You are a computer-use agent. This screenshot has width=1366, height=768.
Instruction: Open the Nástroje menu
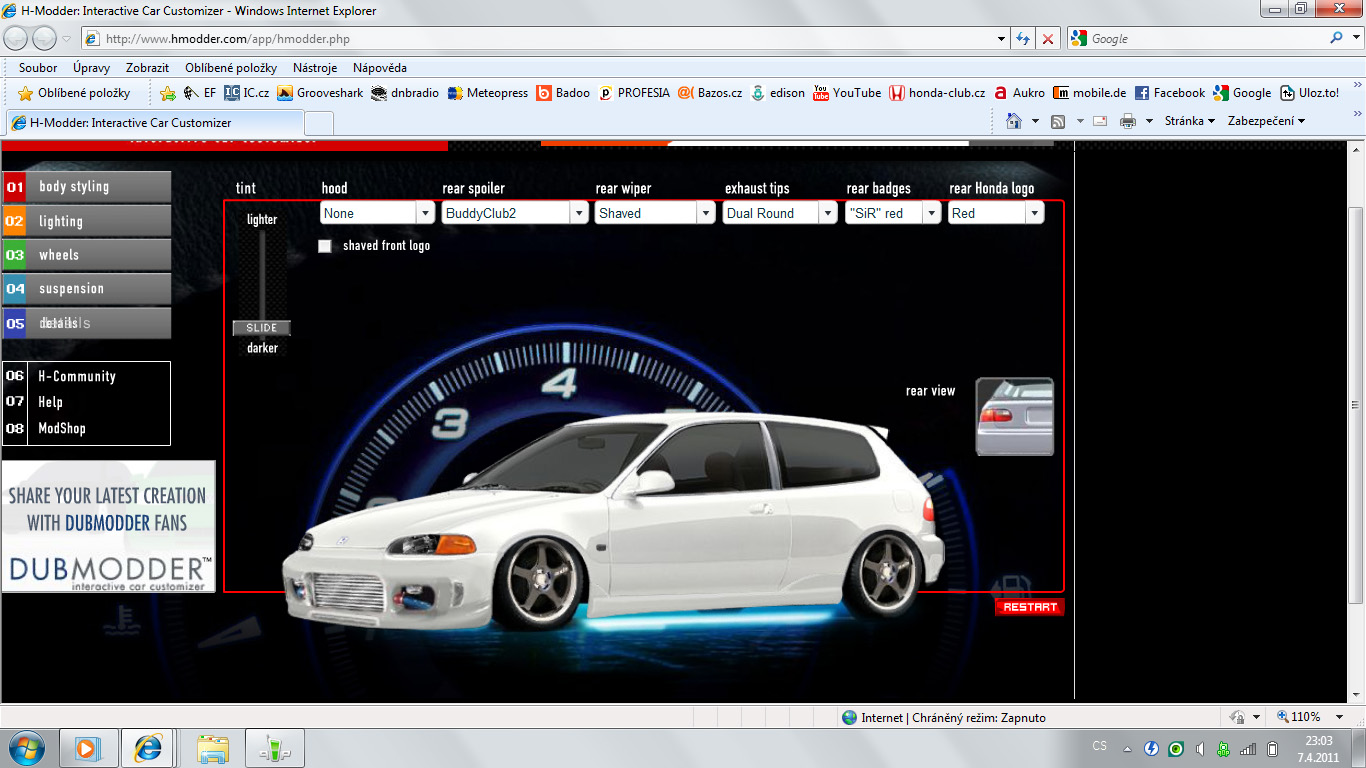314,68
